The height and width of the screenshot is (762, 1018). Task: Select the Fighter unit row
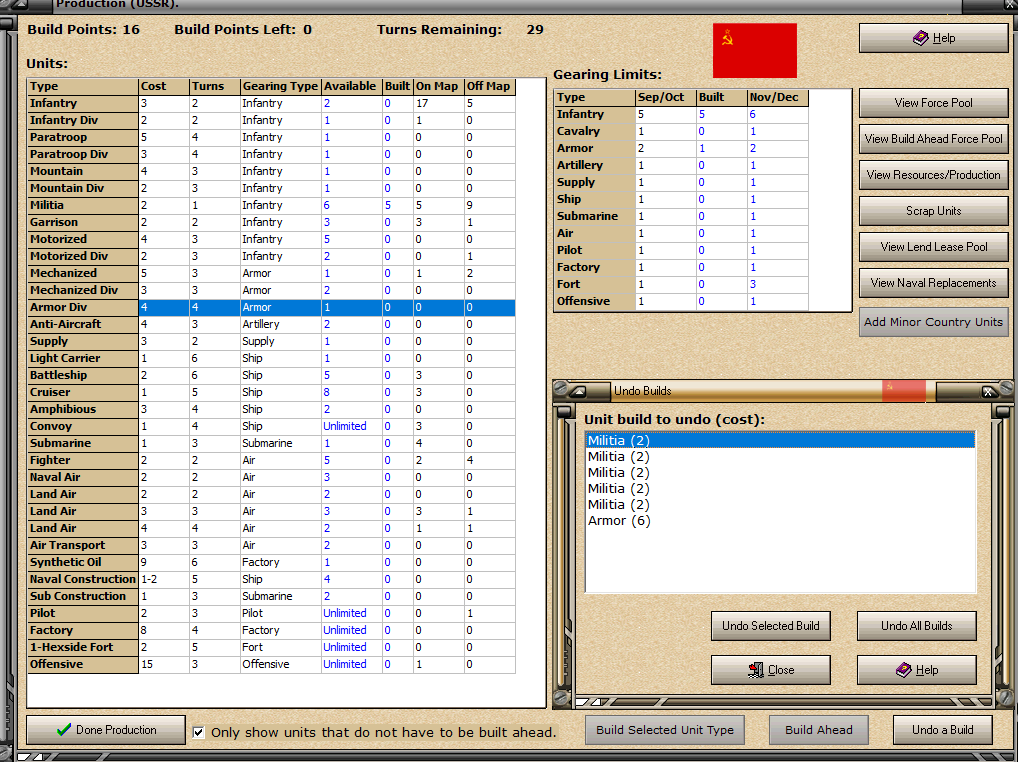coord(271,460)
